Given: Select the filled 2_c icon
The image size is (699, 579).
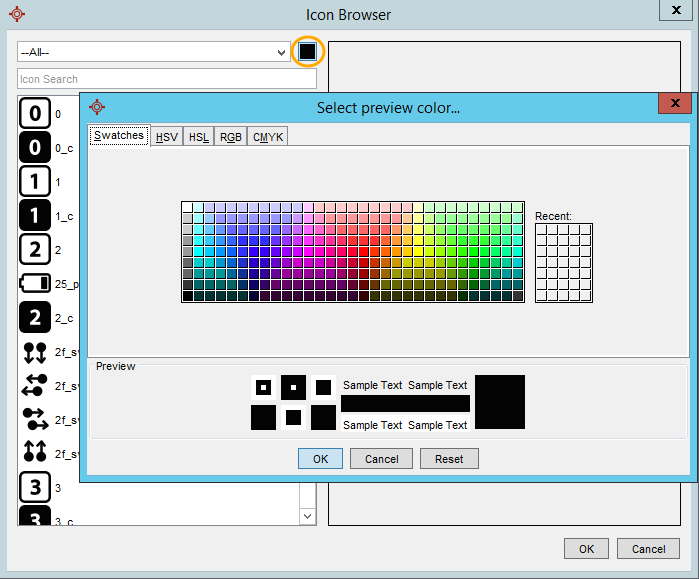Looking at the screenshot, I should tap(35, 318).
